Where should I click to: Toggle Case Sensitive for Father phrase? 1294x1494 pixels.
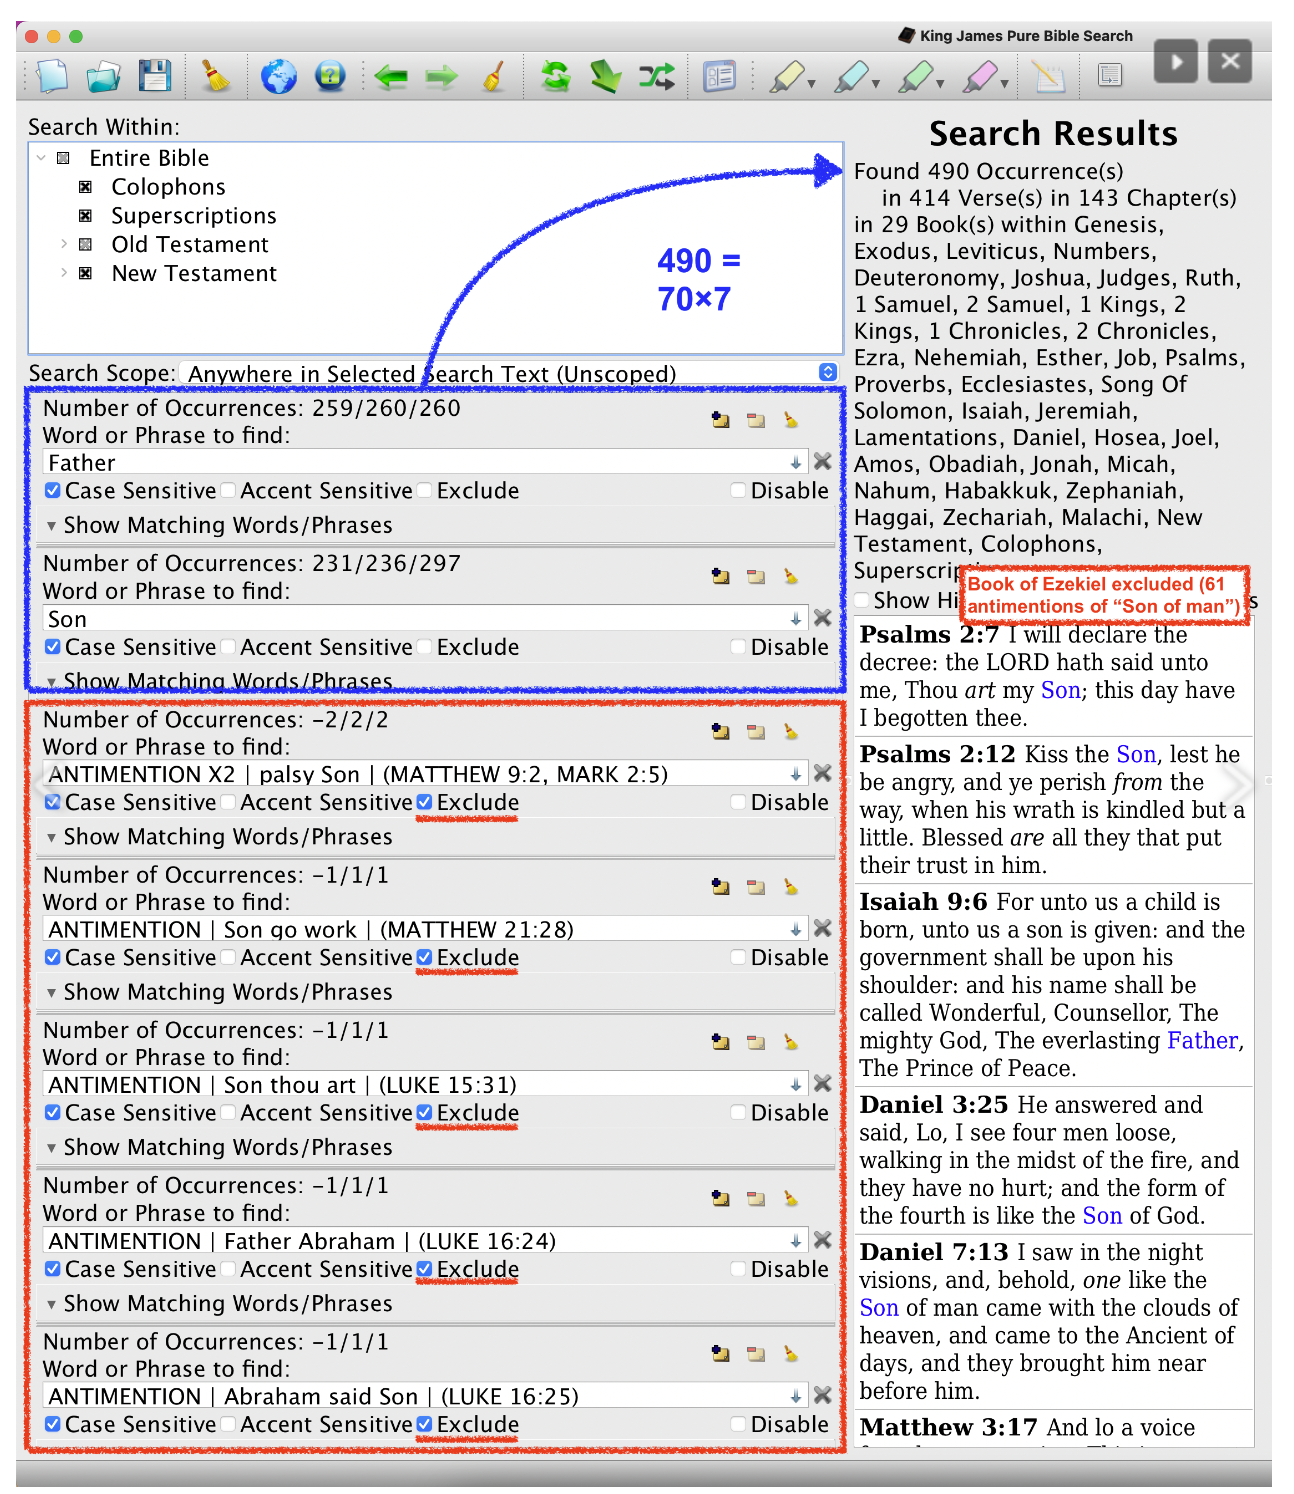(x=53, y=490)
